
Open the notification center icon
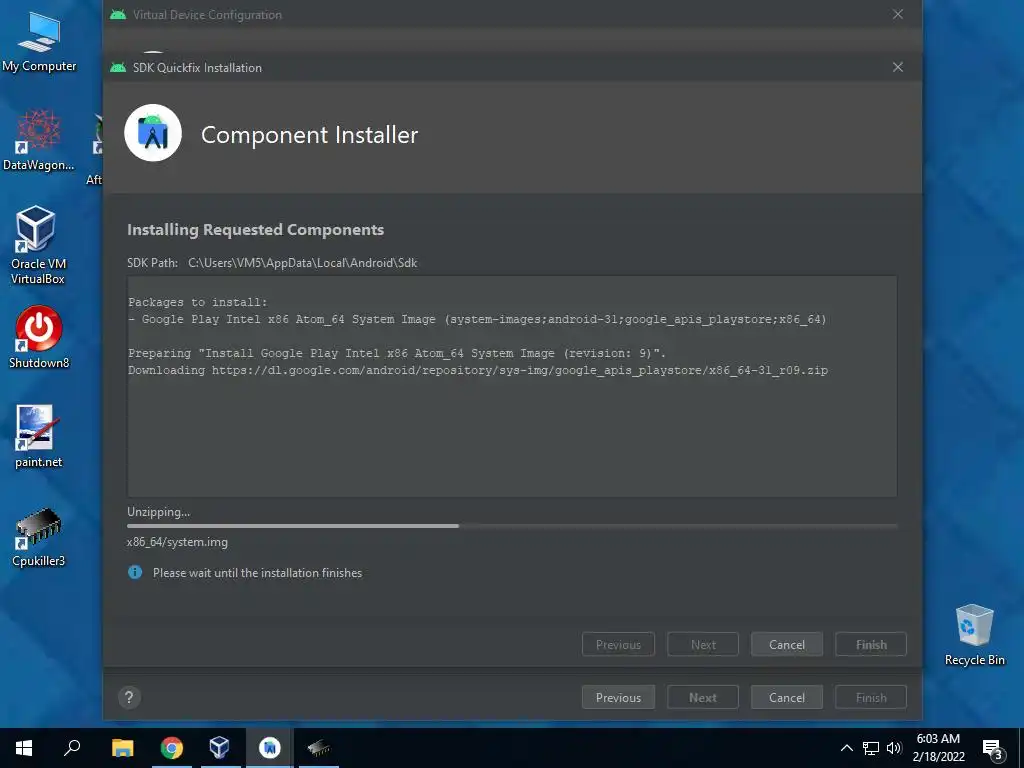(x=993, y=748)
